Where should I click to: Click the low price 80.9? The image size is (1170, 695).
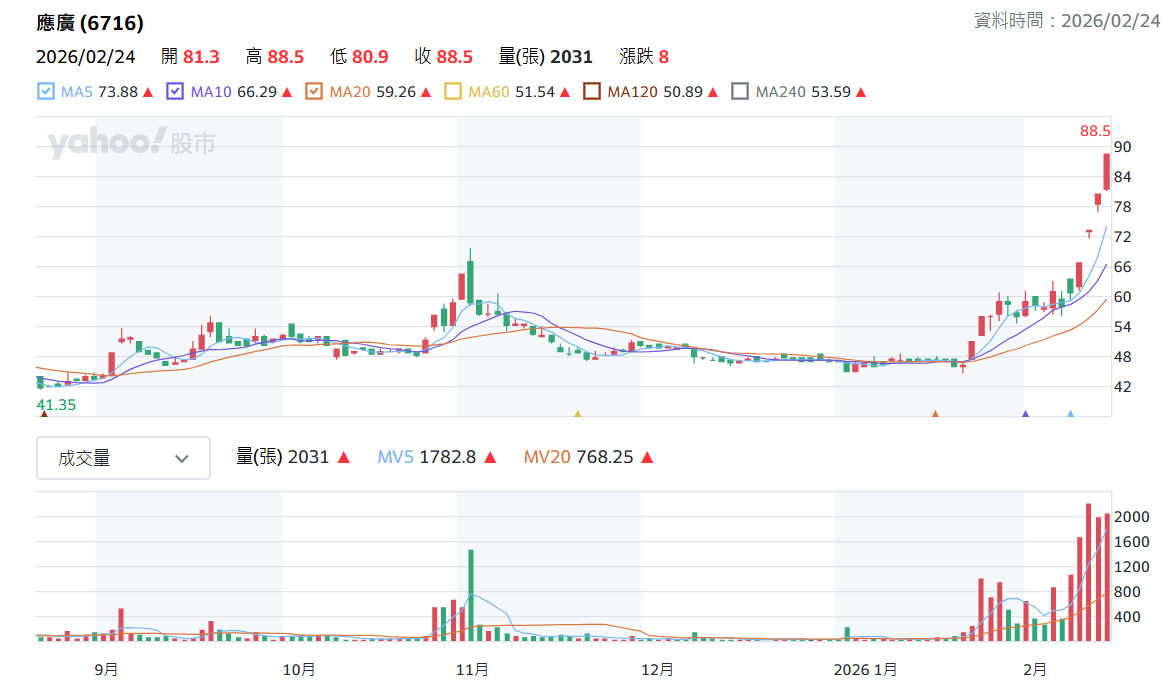370,57
